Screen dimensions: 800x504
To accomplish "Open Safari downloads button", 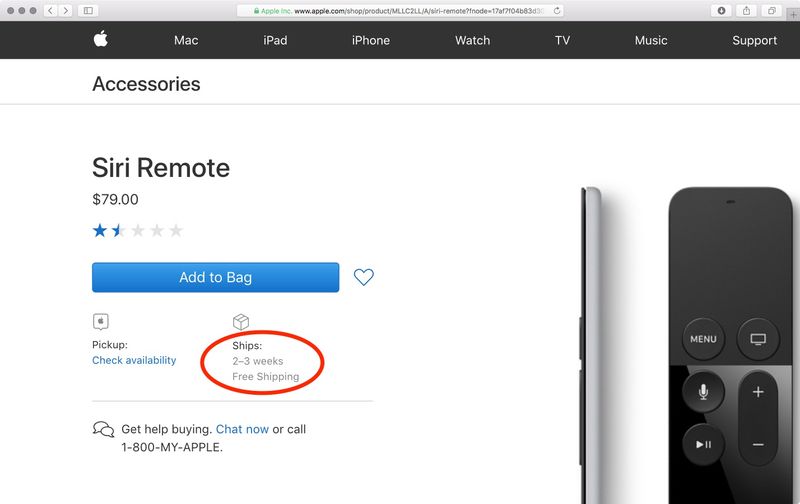I will click(x=721, y=10).
